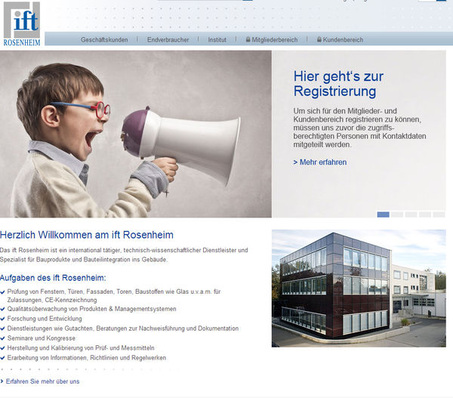
Task: Open the Kundenbereich navigation label
Action: (343, 40)
